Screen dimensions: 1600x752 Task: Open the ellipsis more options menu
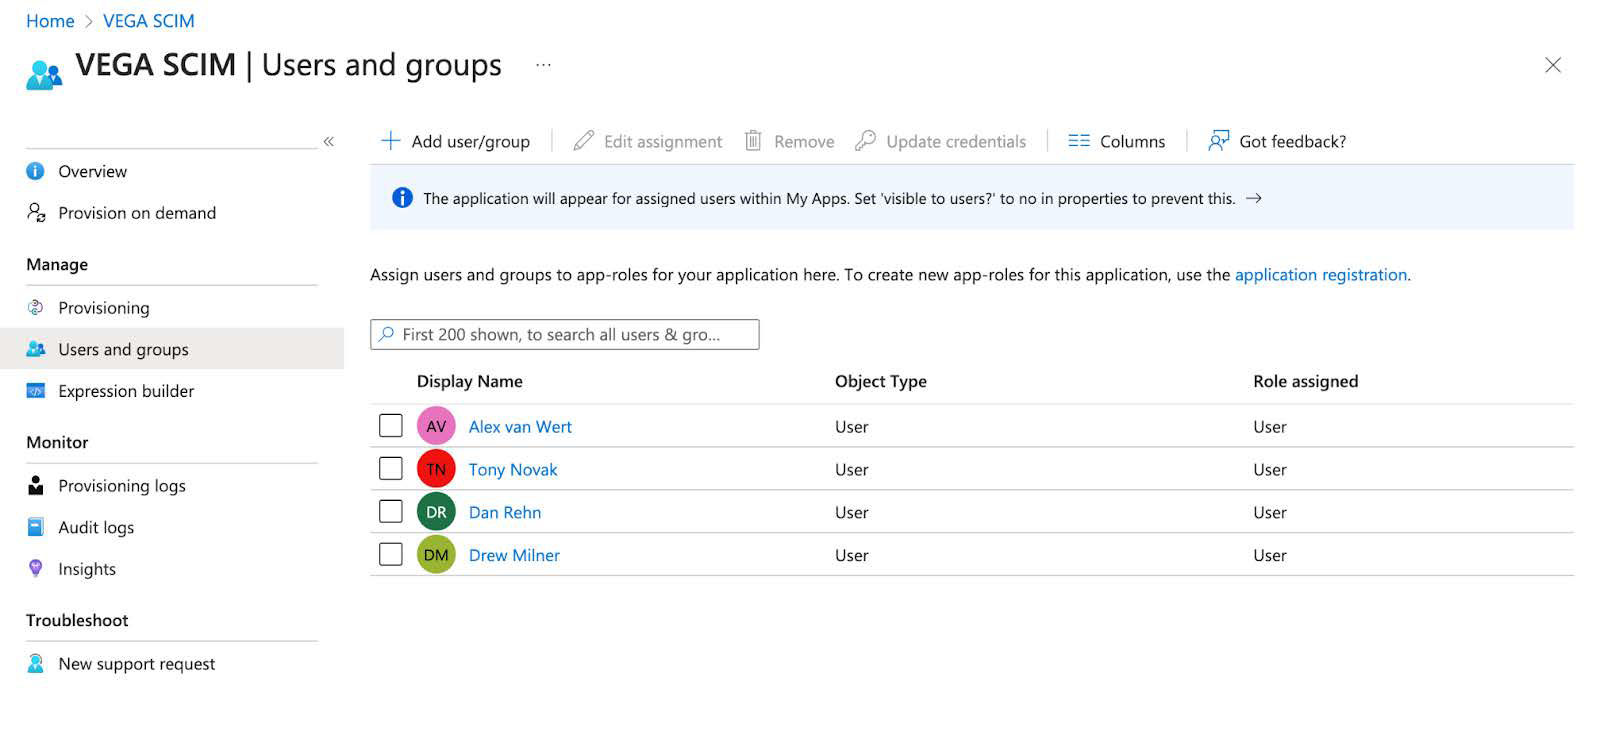point(543,65)
